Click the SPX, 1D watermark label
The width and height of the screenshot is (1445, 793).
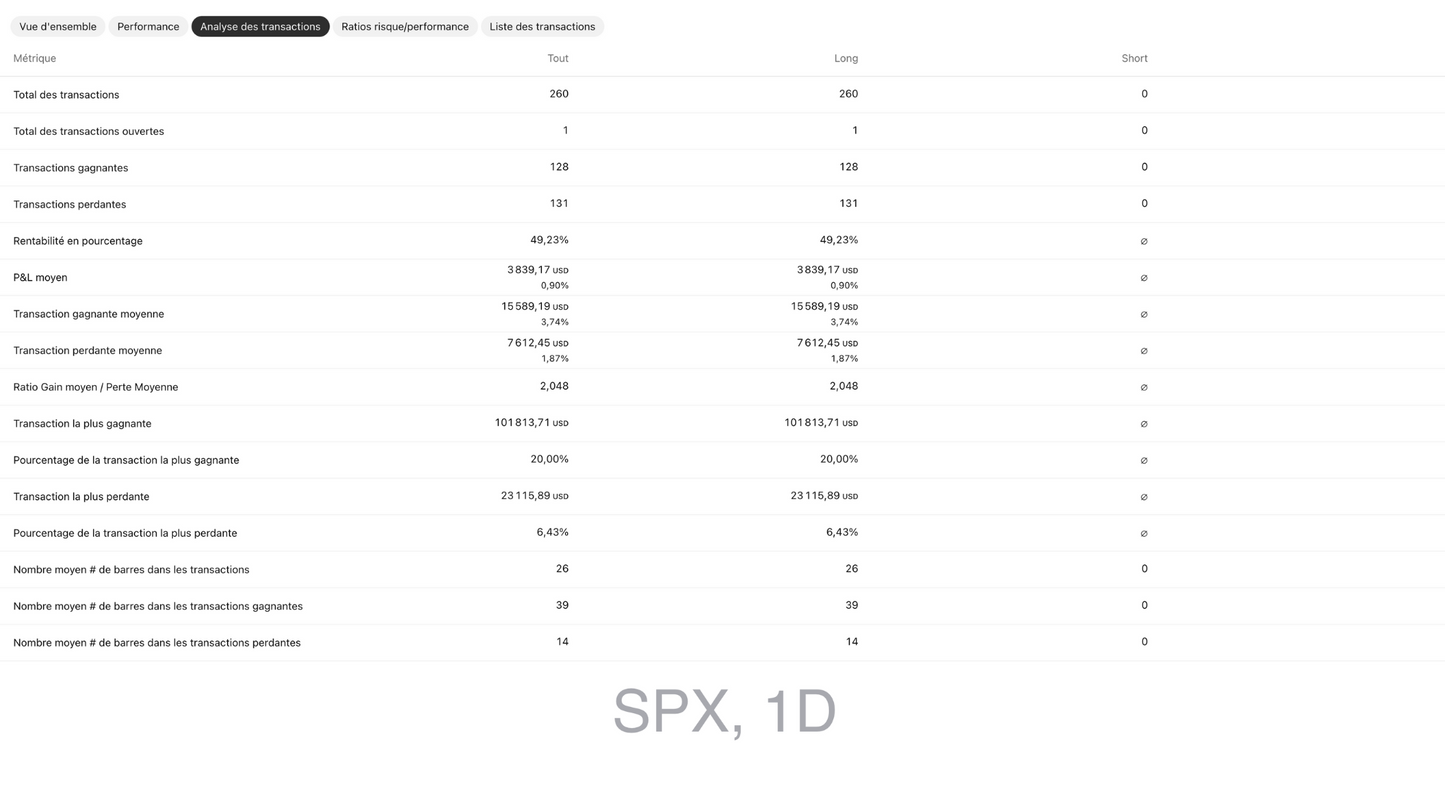[x=723, y=710]
